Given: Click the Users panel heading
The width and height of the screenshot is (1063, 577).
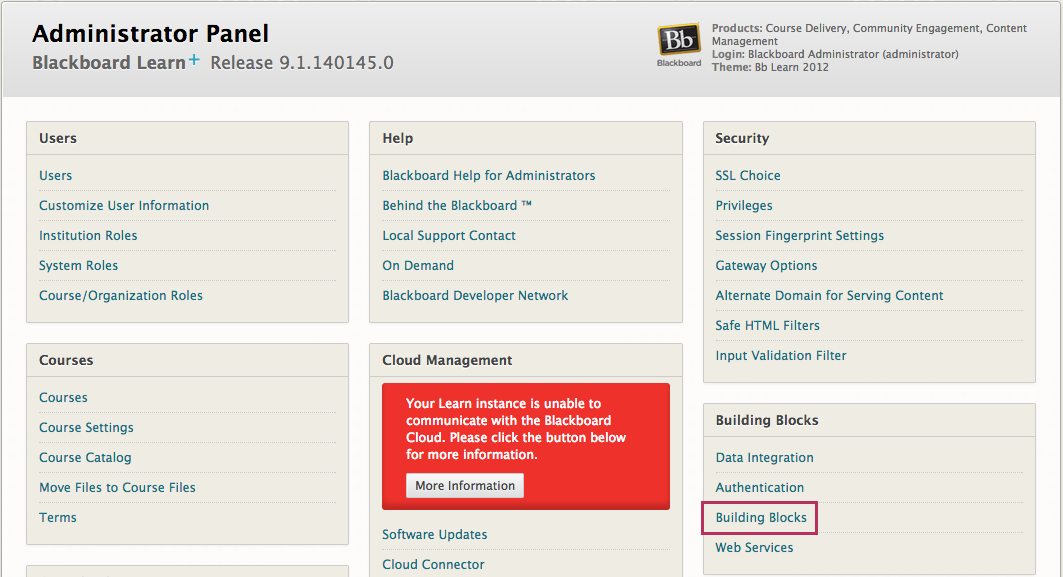Looking at the screenshot, I should pyautogui.click(x=58, y=138).
